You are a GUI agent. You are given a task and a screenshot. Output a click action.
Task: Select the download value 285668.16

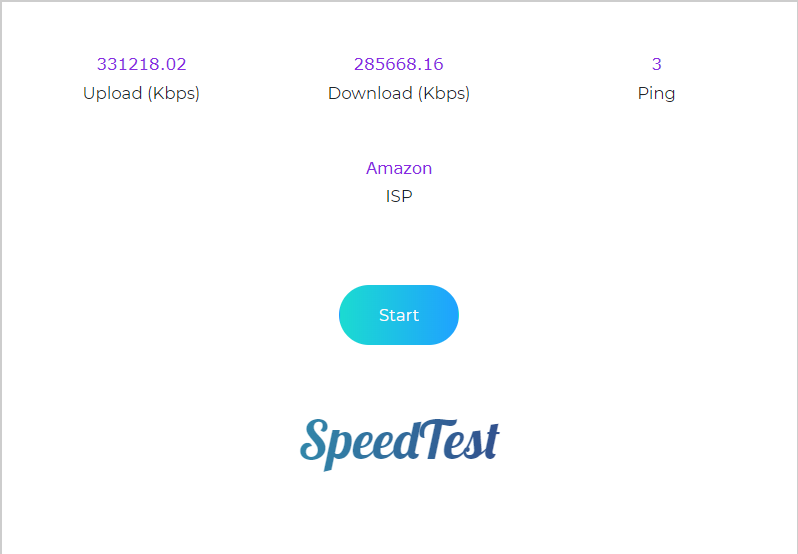398,64
